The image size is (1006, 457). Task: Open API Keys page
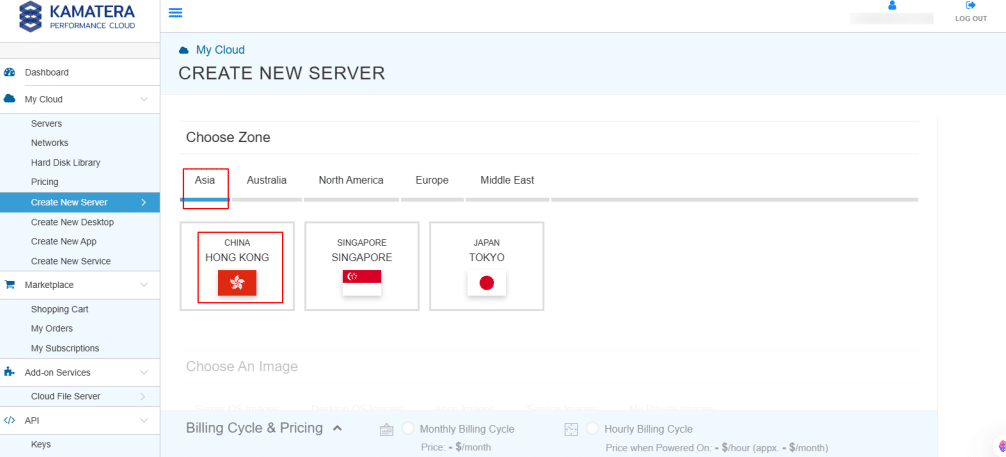[x=40, y=444]
